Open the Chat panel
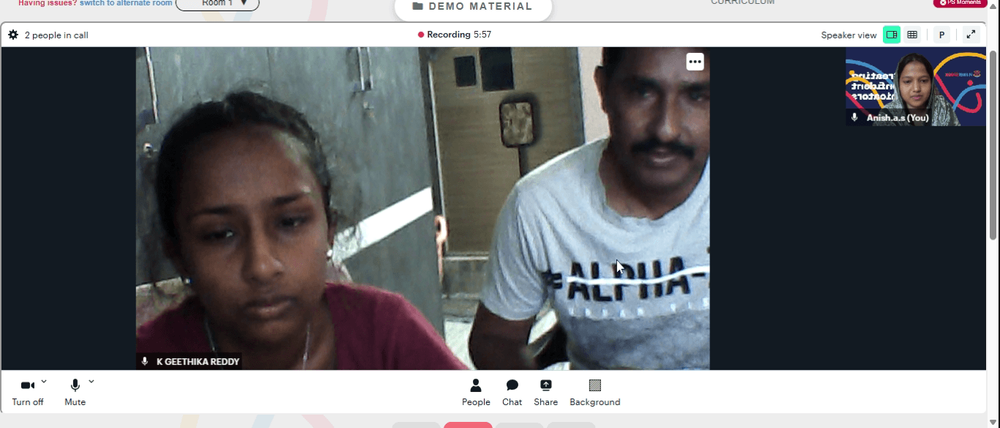Image resolution: width=1000 pixels, height=428 pixels. tap(511, 392)
